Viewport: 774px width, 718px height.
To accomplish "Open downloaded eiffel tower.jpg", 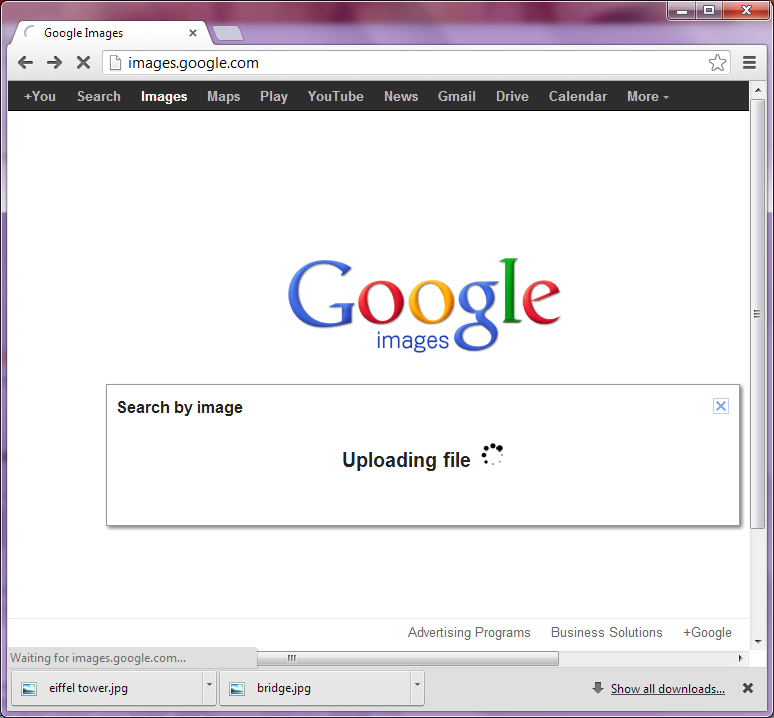I will pos(107,688).
